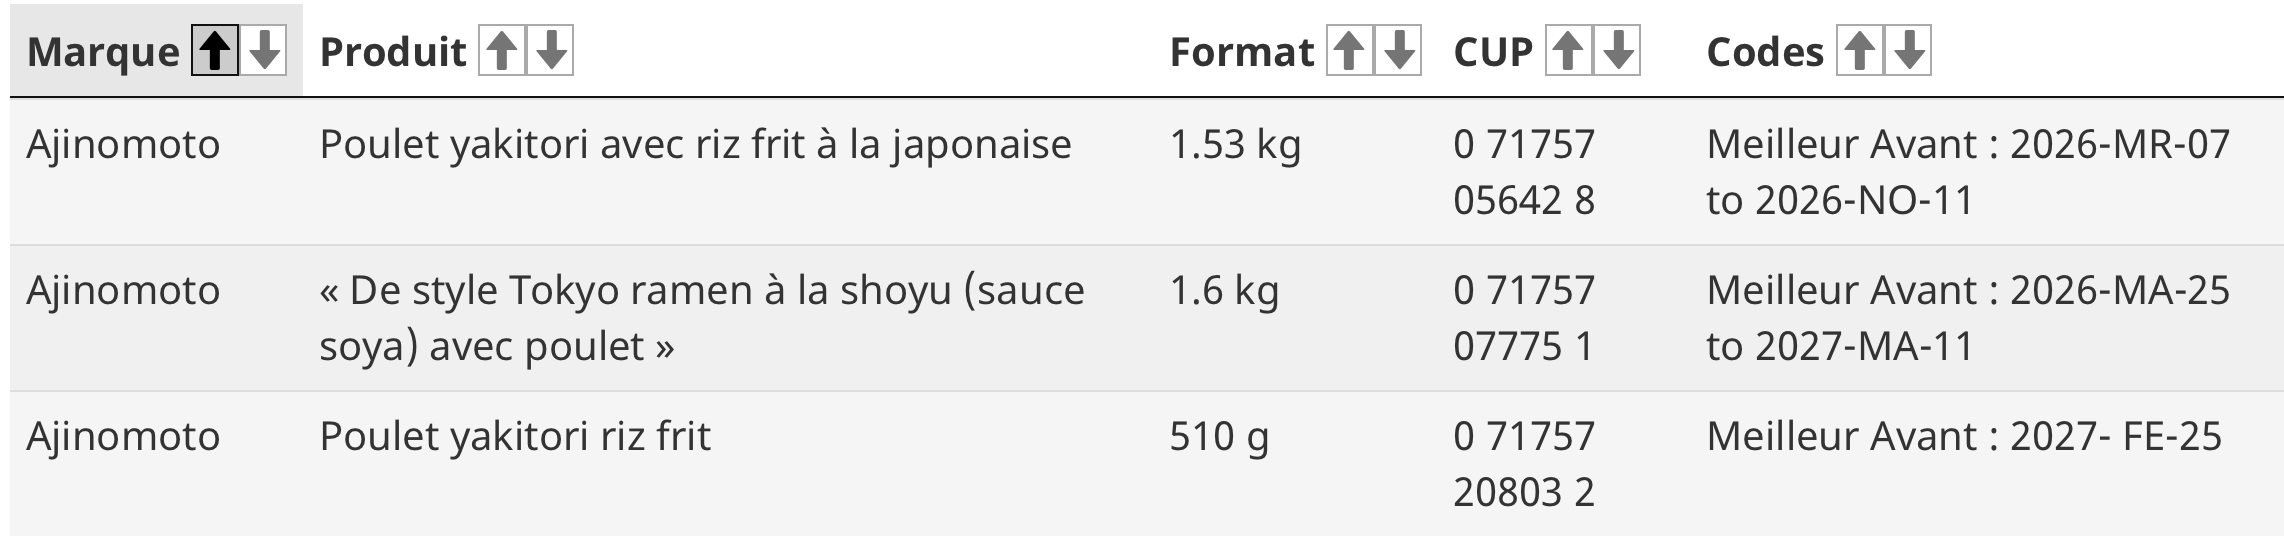Sort Produit column ascending

coord(502,51)
